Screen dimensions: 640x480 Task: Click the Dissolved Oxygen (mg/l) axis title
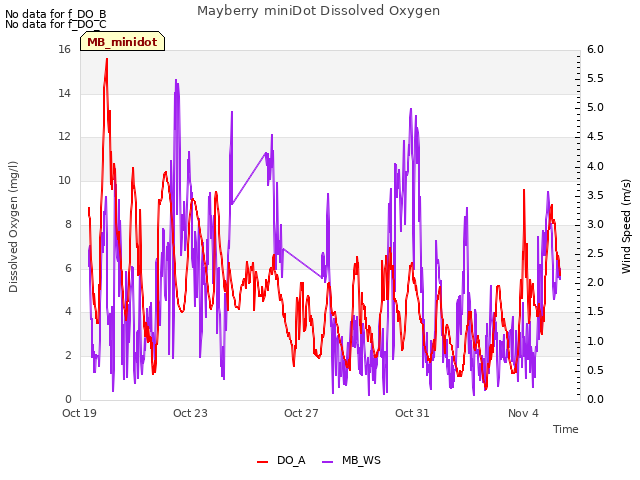(13, 227)
